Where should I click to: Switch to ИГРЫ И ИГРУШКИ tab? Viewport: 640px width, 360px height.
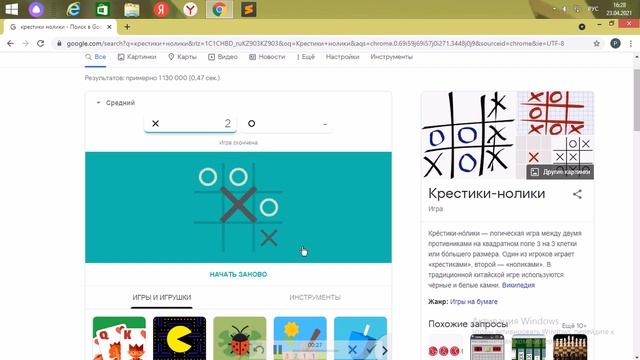(162, 298)
